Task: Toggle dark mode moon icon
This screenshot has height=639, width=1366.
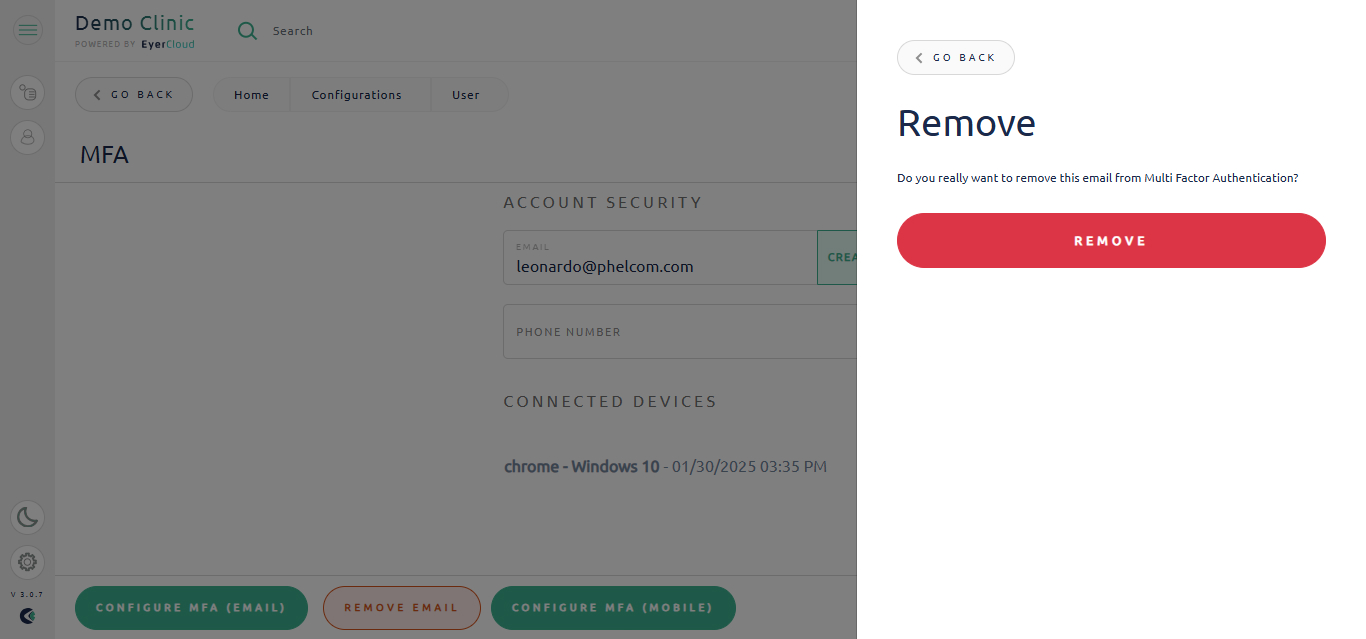Action: click(x=27, y=517)
